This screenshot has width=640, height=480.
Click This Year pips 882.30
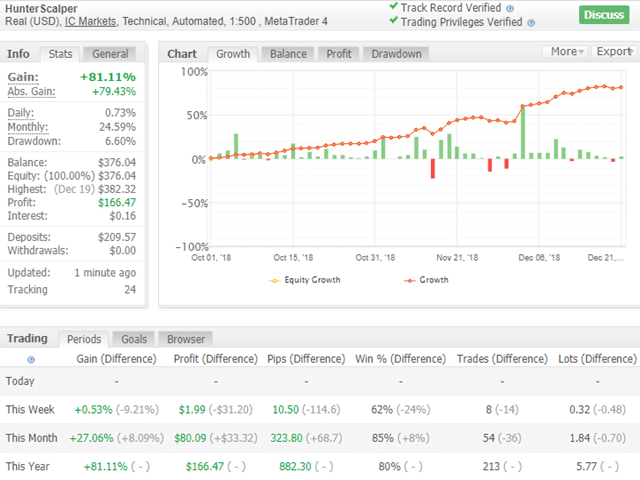295,466
